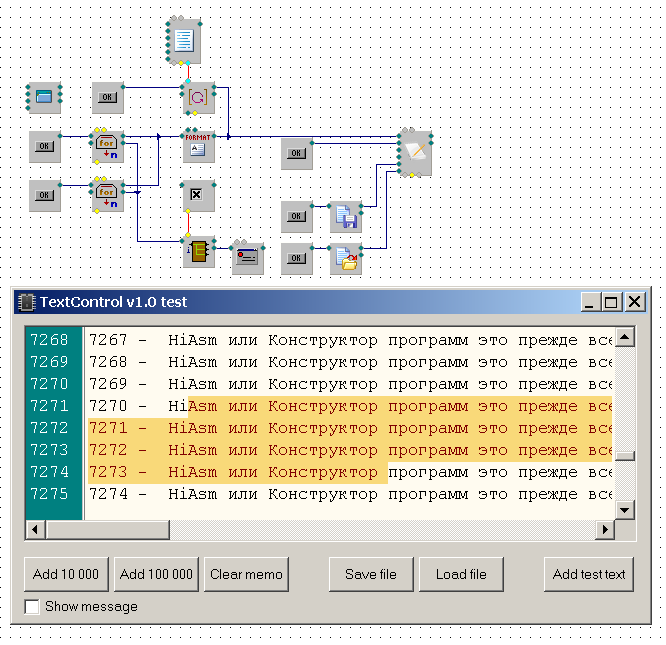
Task: Select the OK button wired to lower For
Action: [x=45, y=195]
